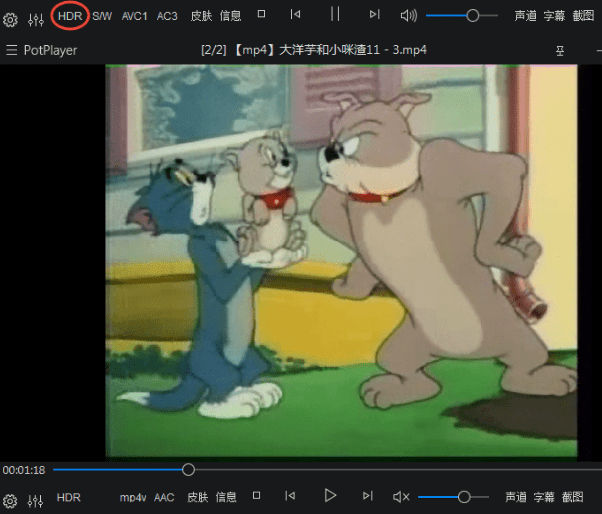Stop playback using bottom toolbar stop icon

(256, 496)
